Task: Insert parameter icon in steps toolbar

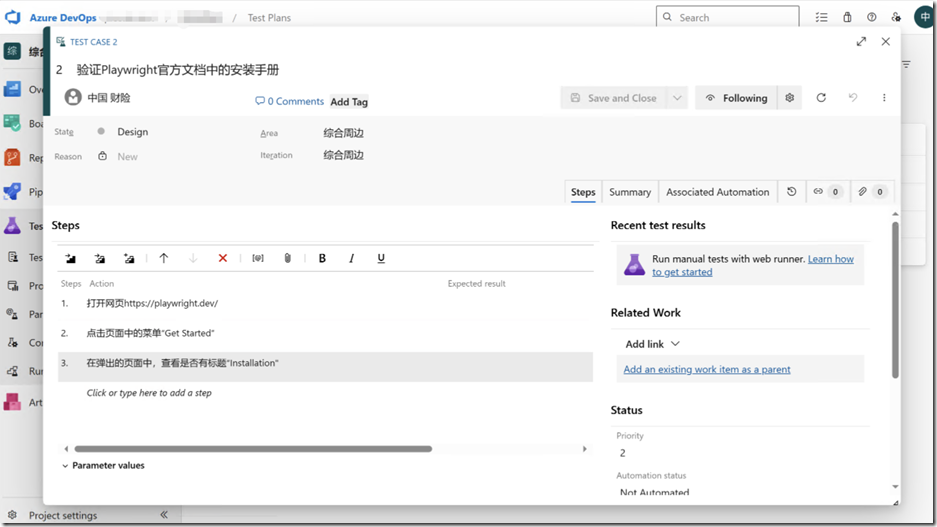Action: tap(258, 258)
